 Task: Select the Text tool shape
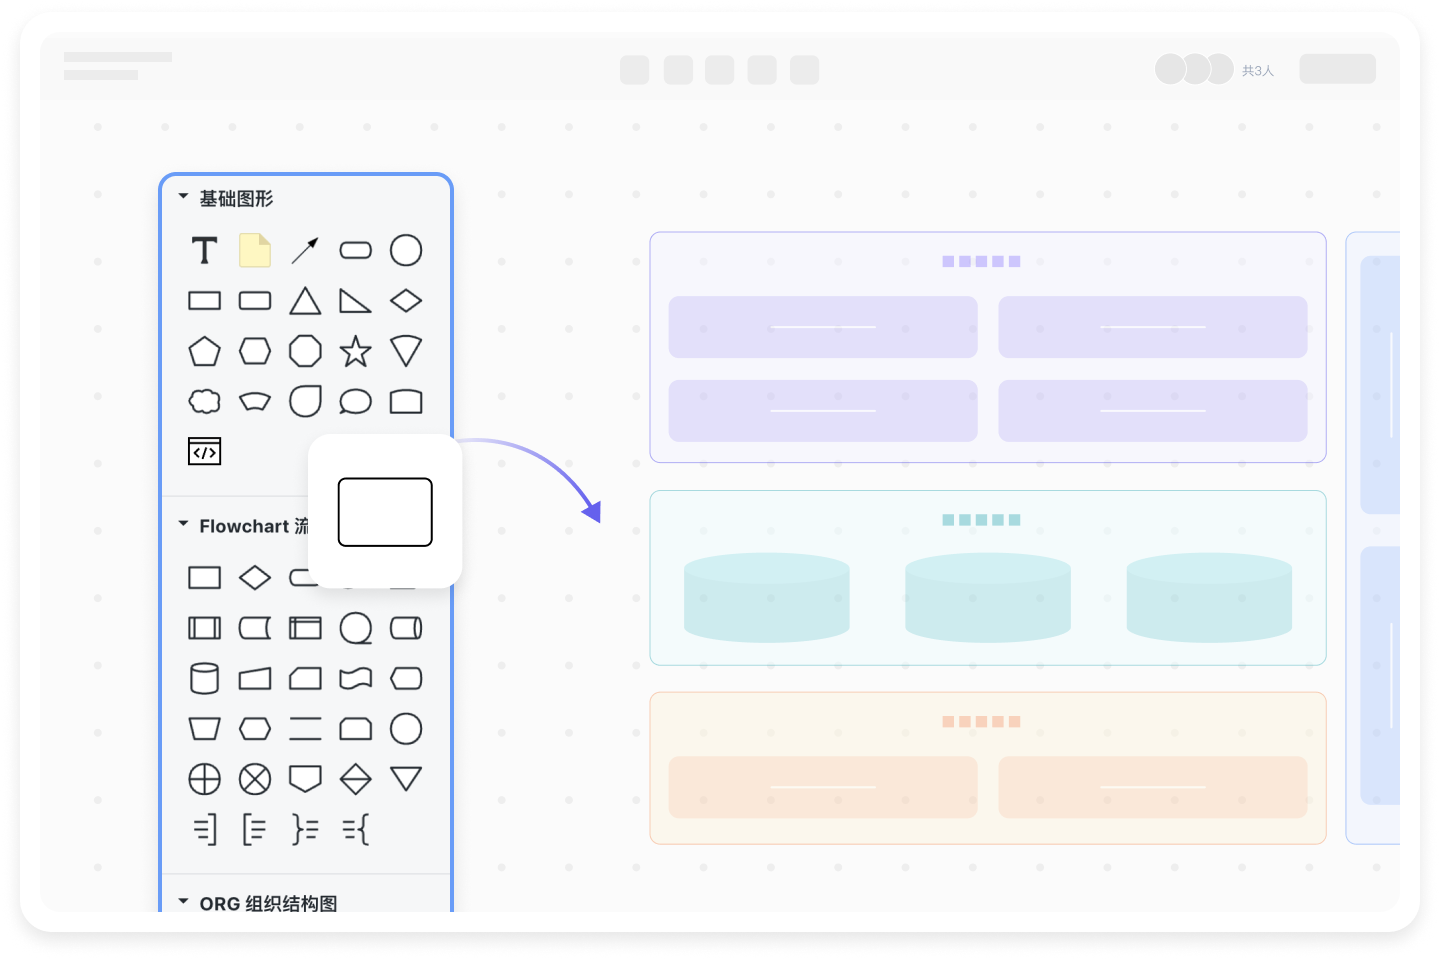204,250
